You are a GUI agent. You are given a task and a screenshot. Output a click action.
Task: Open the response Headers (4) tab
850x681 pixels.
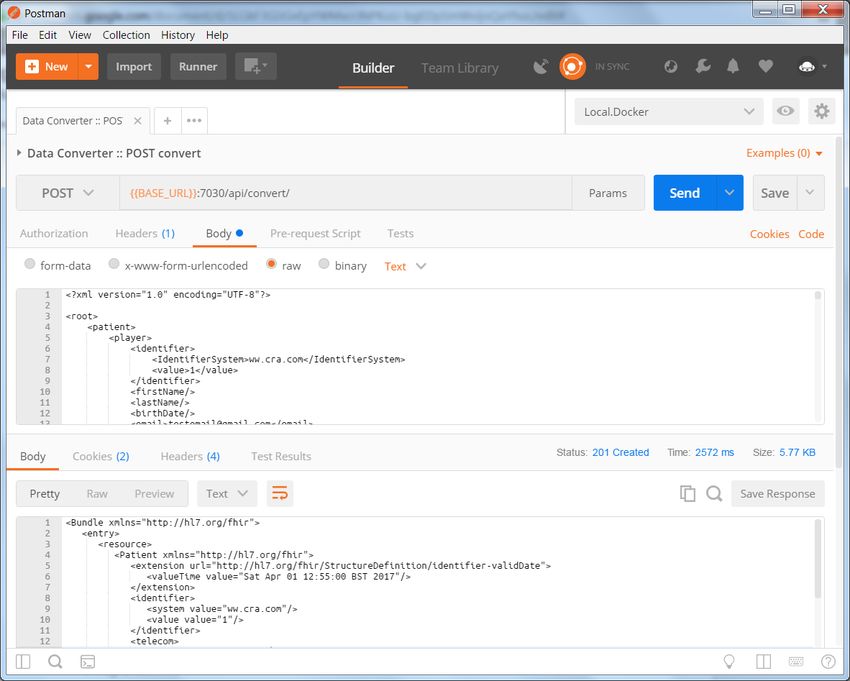190,457
